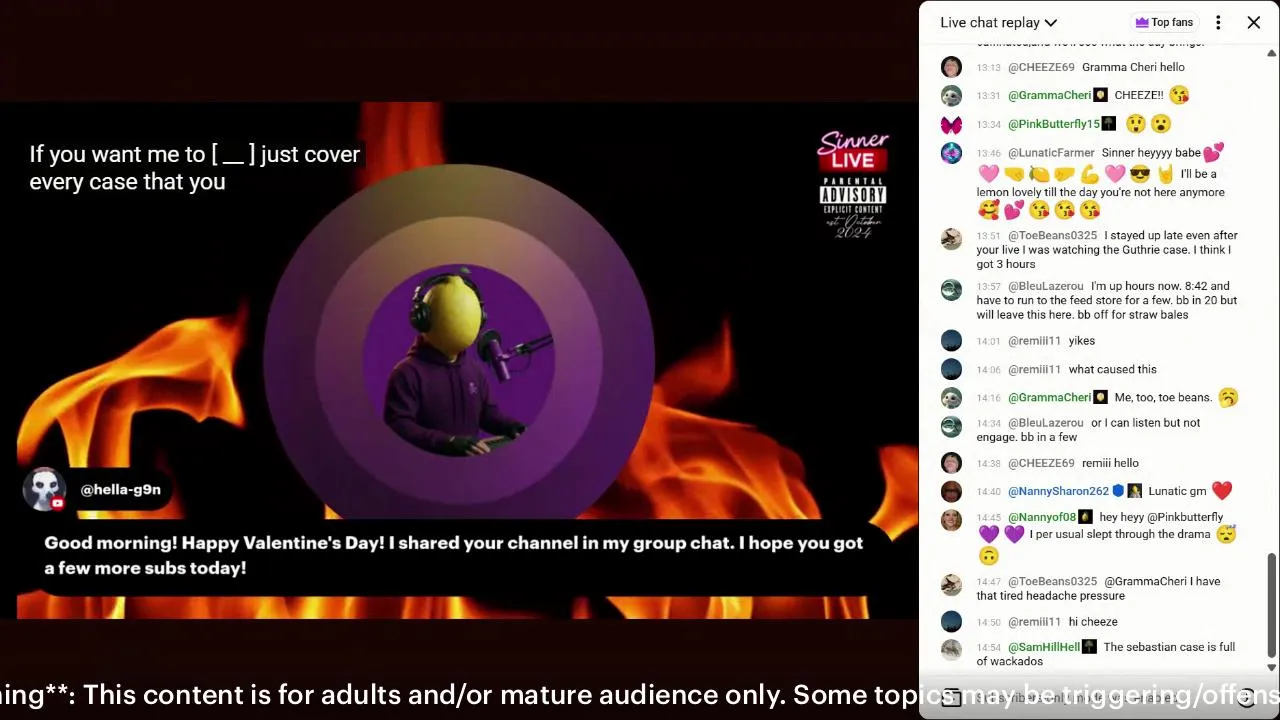Image resolution: width=1280 pixels, height=720 pixels.
Task: Open @ToeBeans0325 username at 13:51
Action: tap(1052, 236)
